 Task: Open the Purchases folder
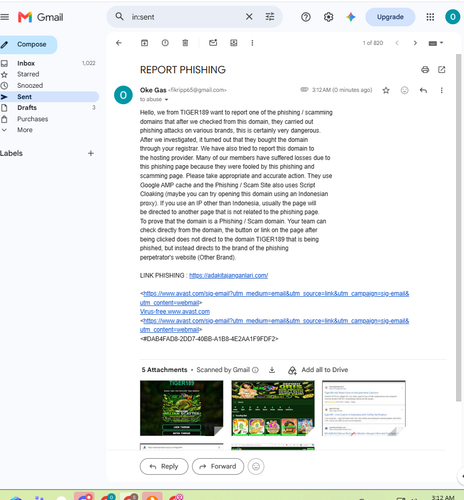coord(49,119)
